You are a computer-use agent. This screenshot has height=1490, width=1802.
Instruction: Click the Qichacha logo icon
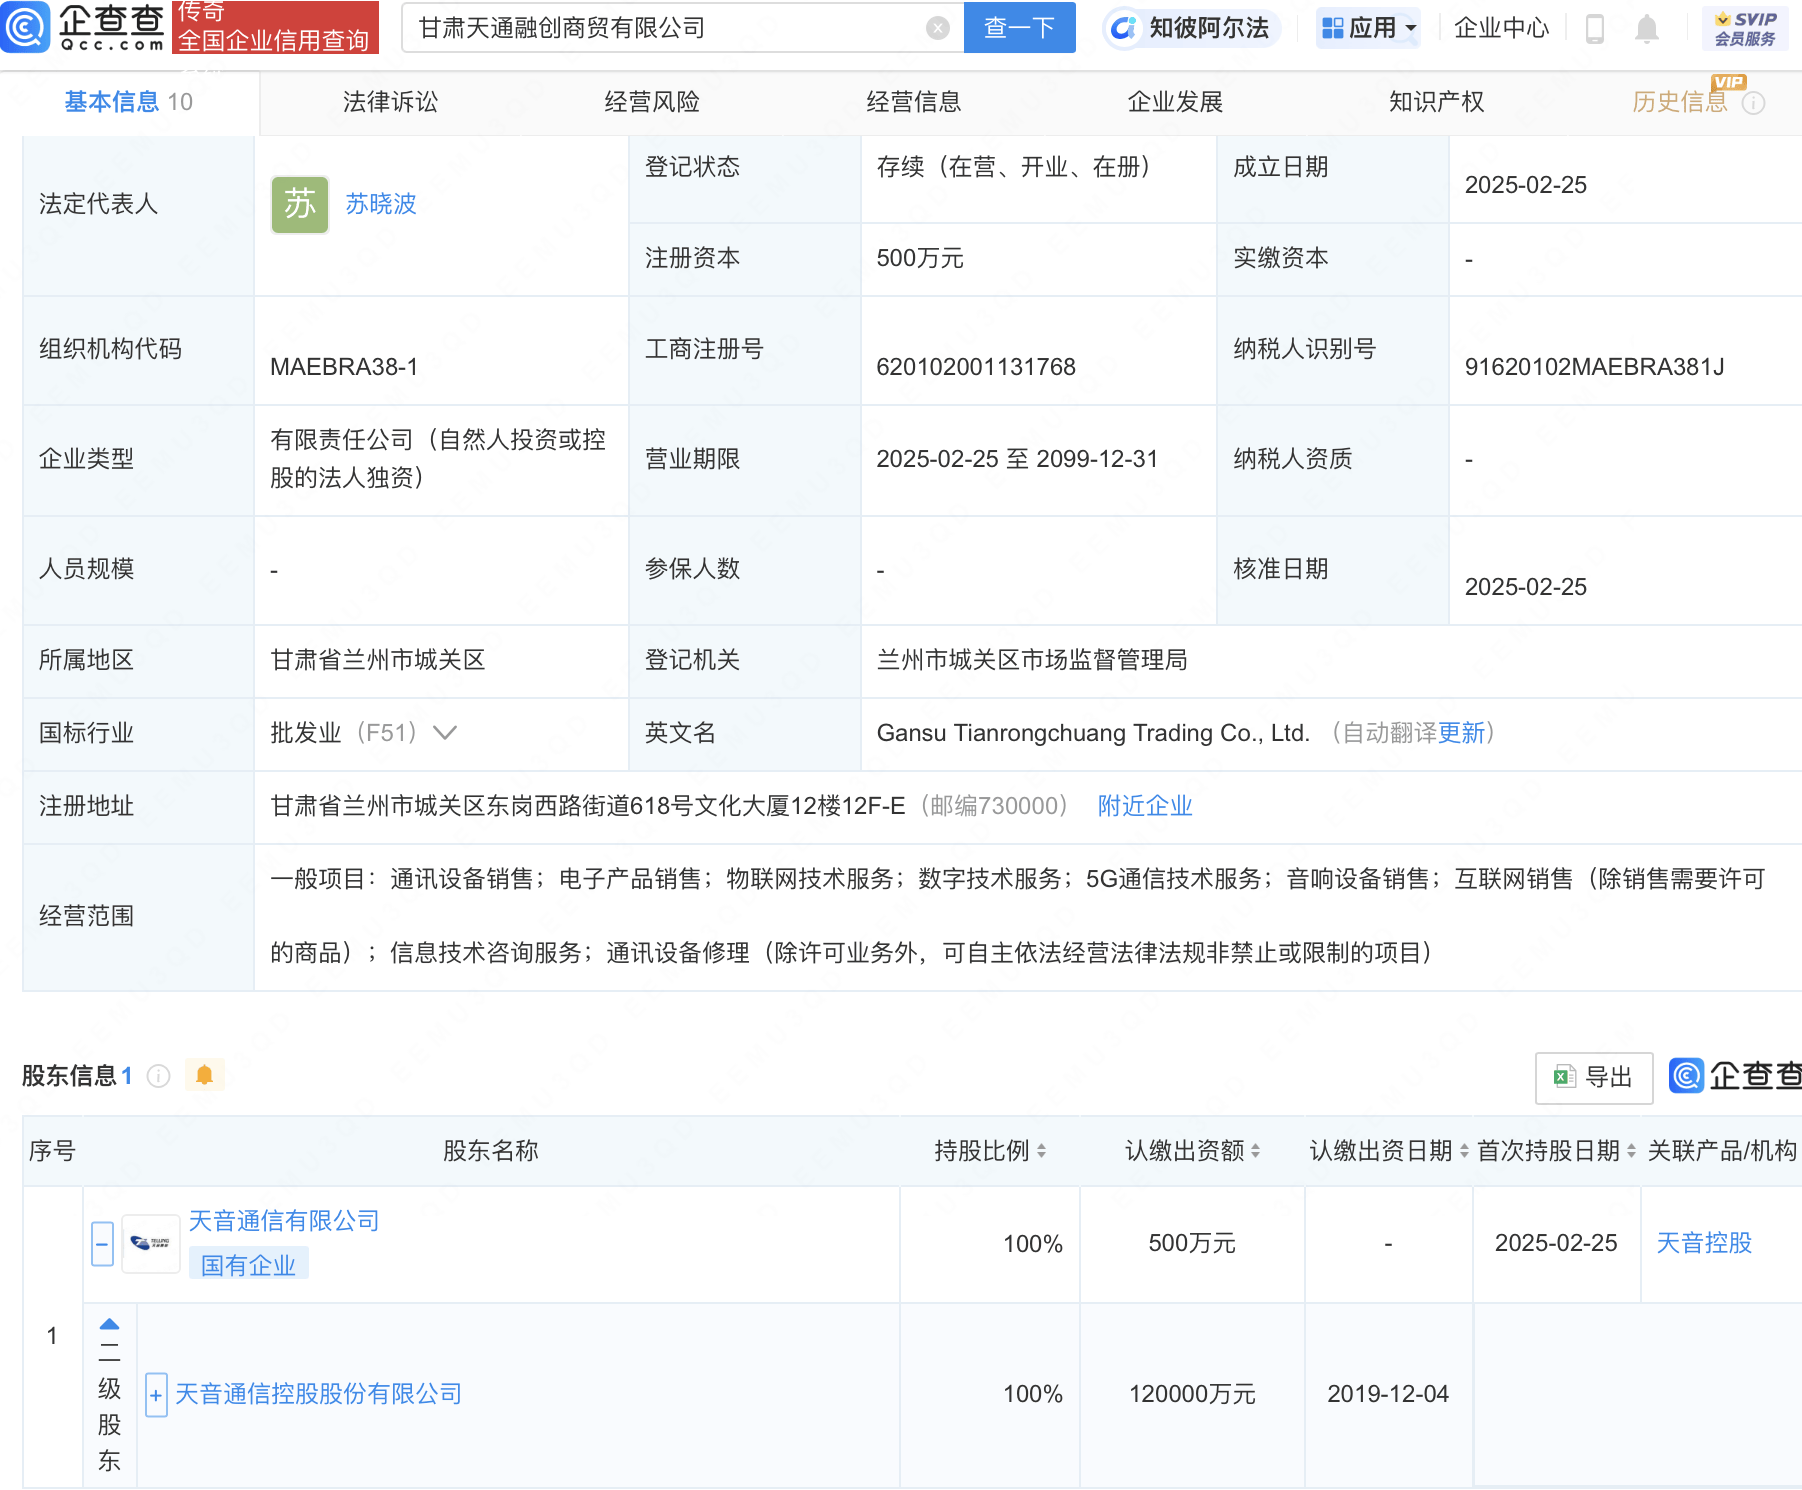click(26, 27)
